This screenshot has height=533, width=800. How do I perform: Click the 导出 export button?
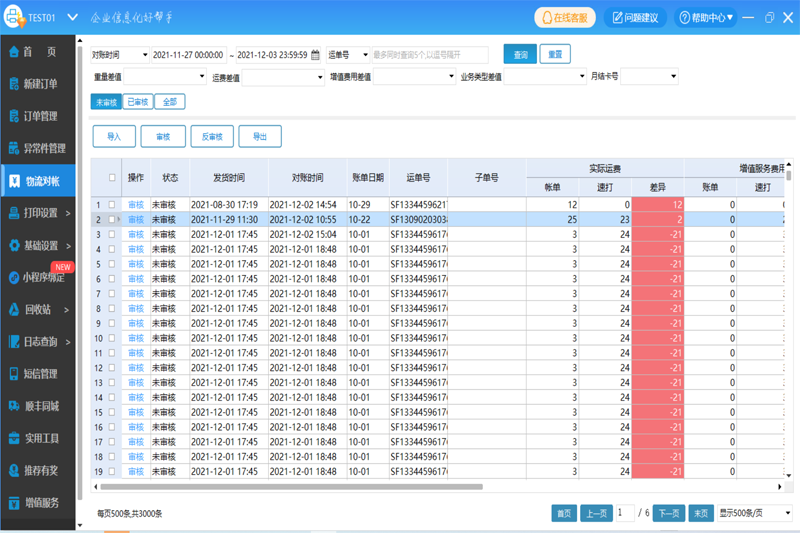point(260,137)
